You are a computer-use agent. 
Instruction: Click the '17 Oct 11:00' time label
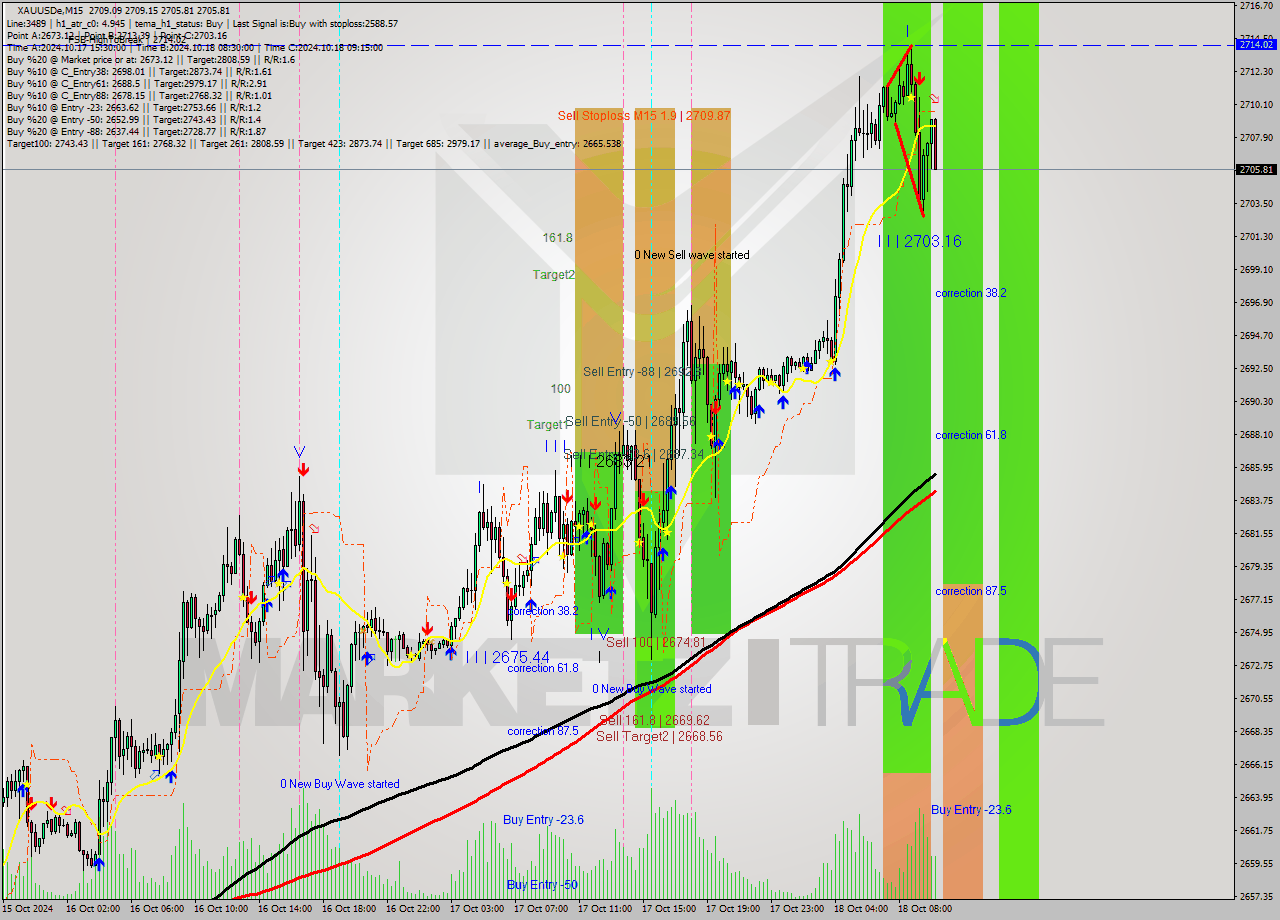click(604, 909)
